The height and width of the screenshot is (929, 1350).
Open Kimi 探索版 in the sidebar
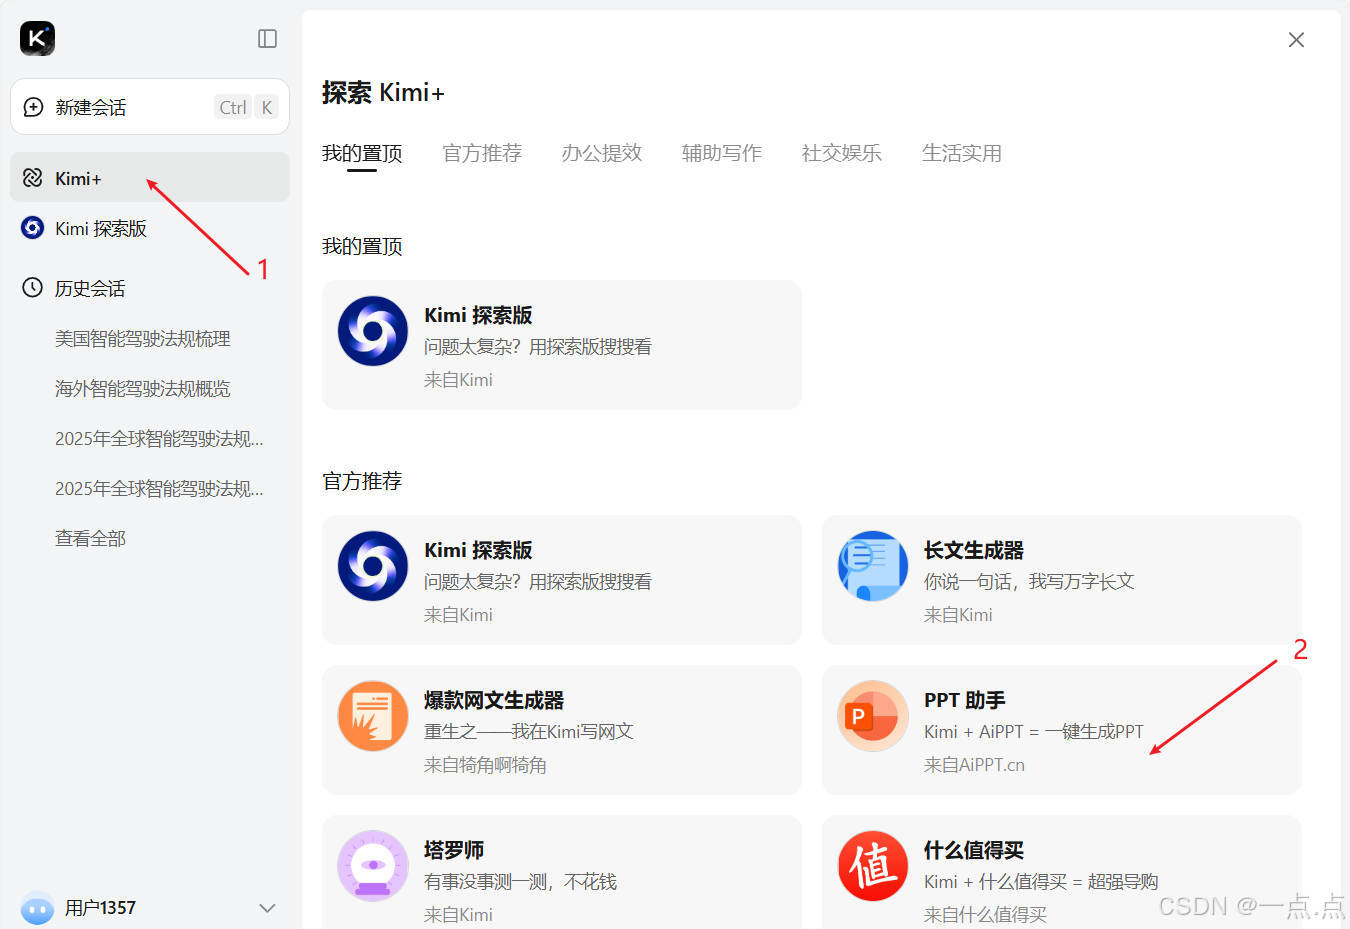[x=150, y=228]
